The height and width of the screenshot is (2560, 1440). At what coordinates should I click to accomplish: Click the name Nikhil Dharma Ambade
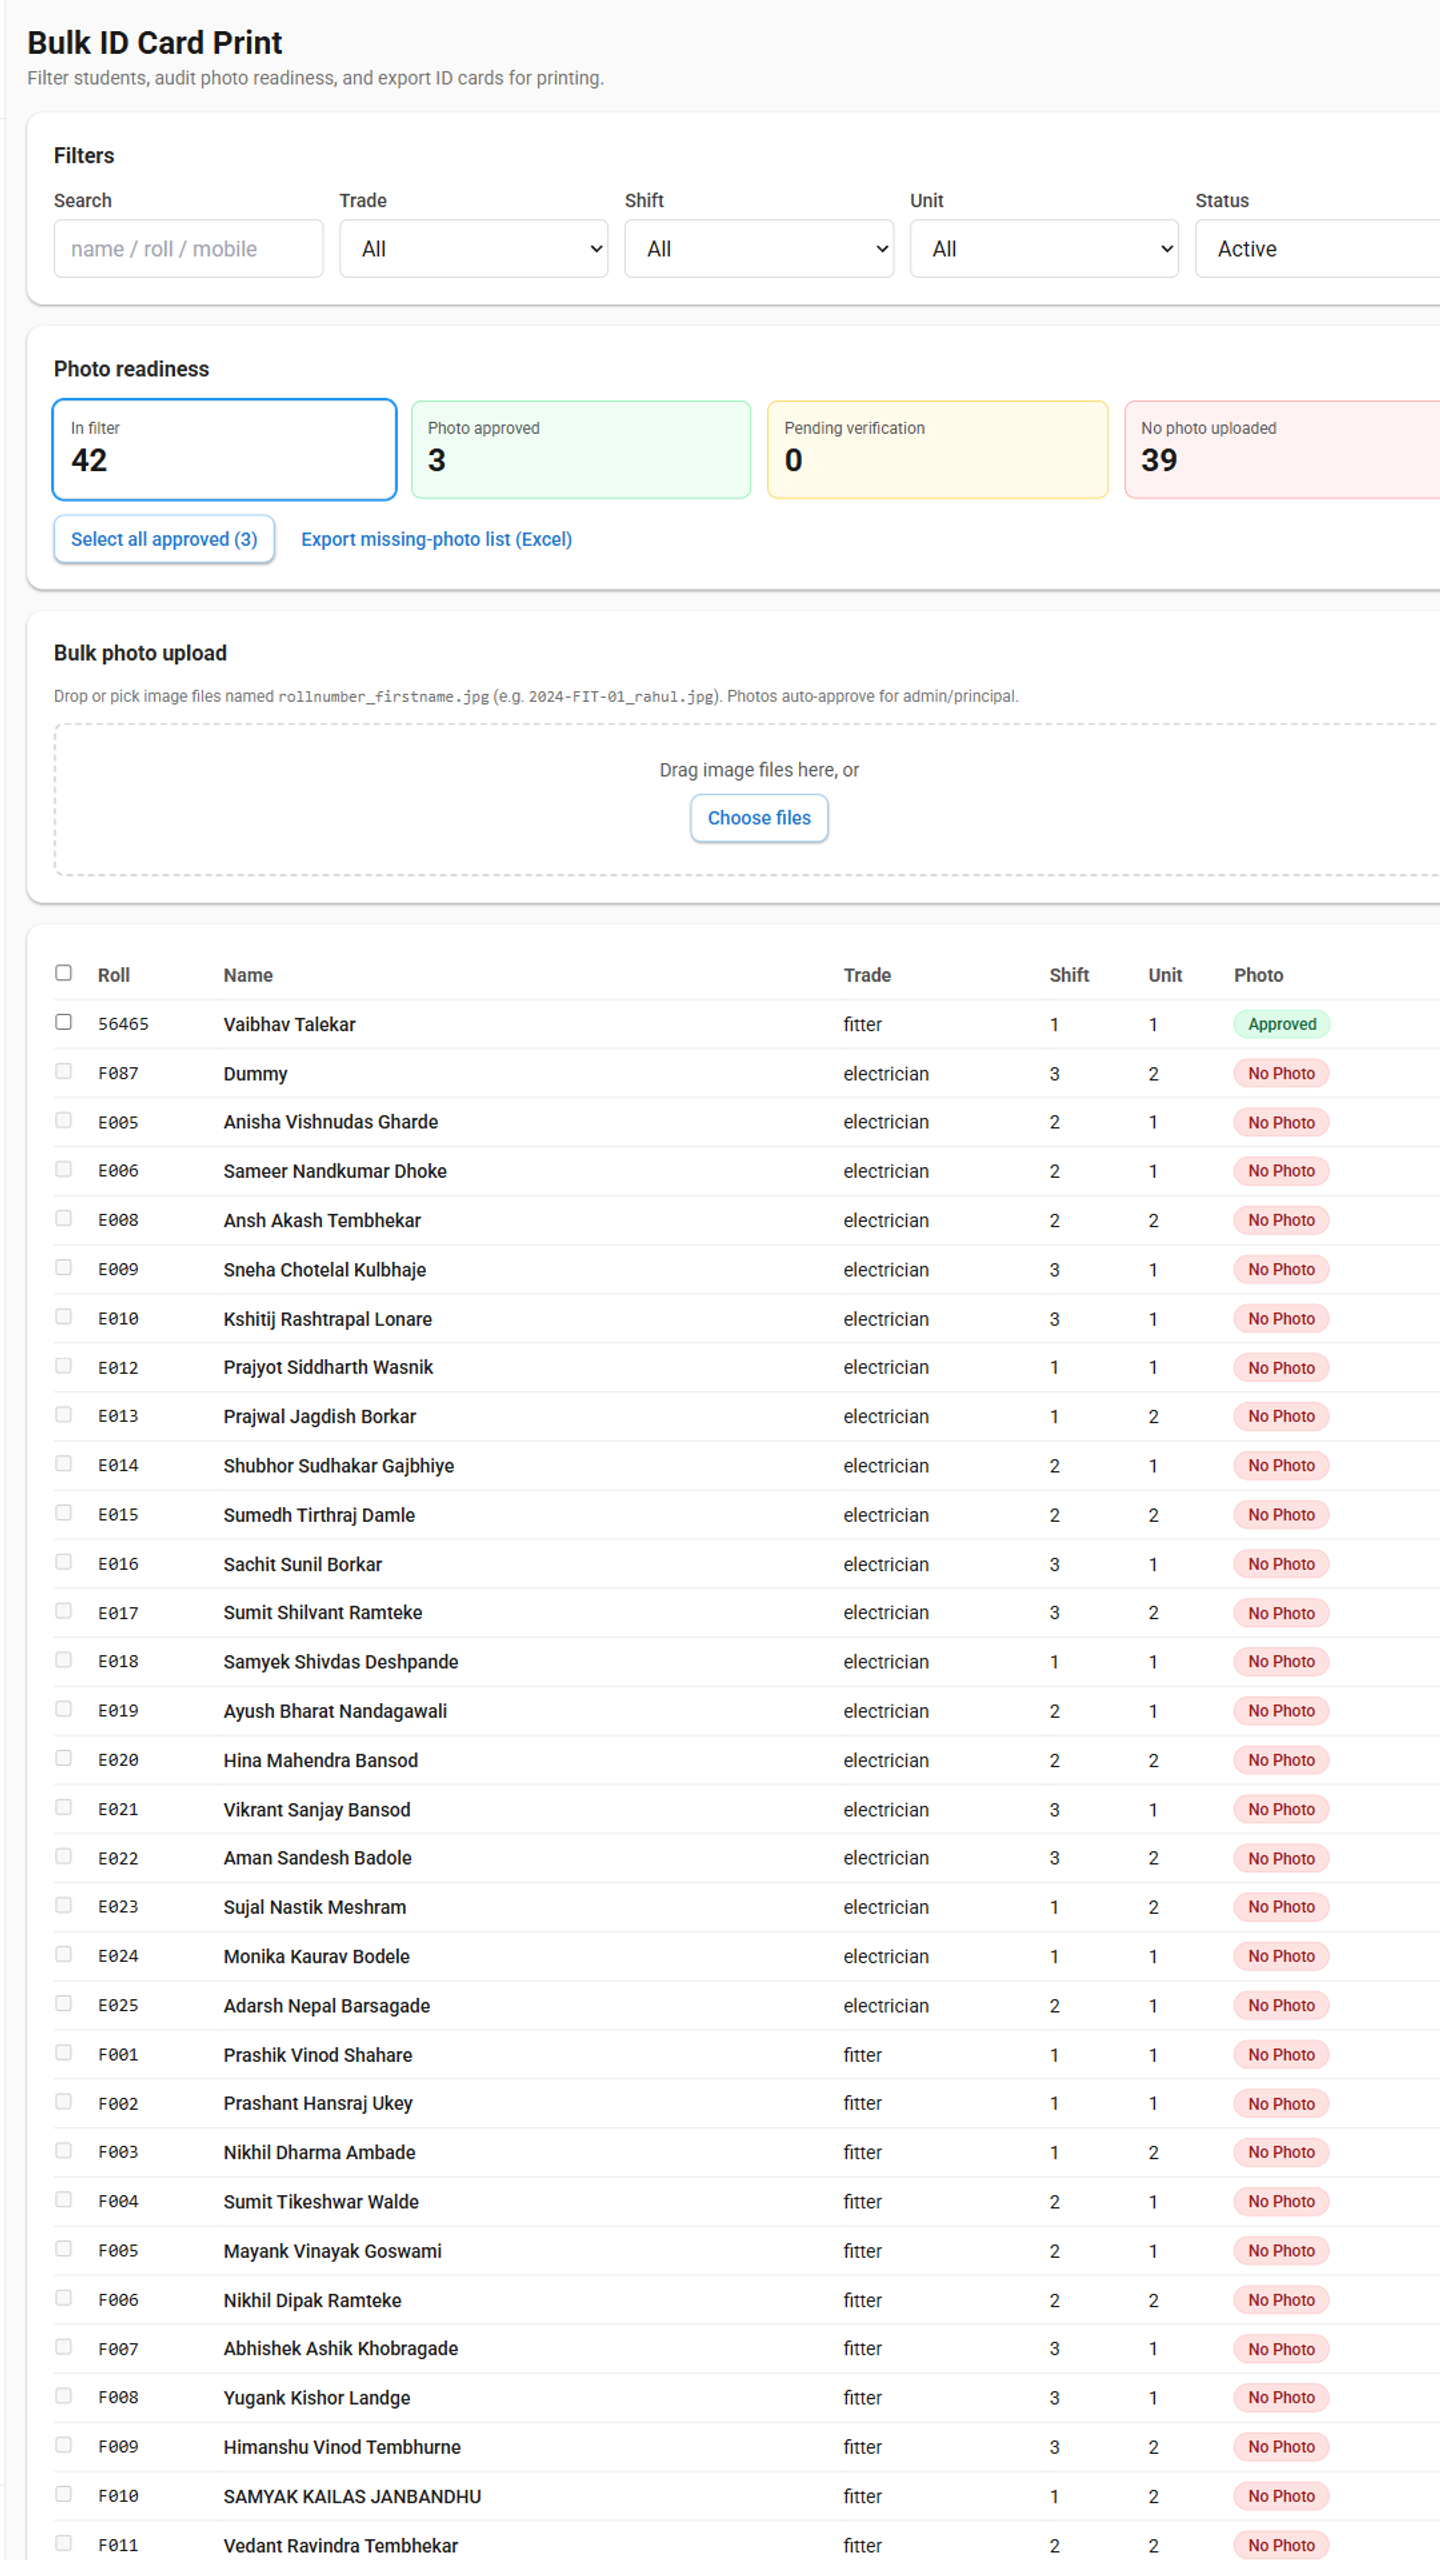319,2152
